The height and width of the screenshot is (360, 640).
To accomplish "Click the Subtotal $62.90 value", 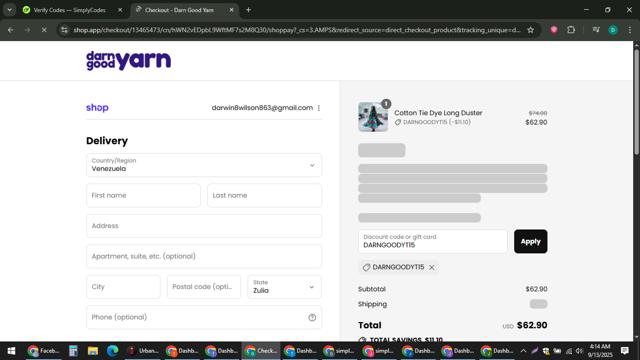I will 536,289.
